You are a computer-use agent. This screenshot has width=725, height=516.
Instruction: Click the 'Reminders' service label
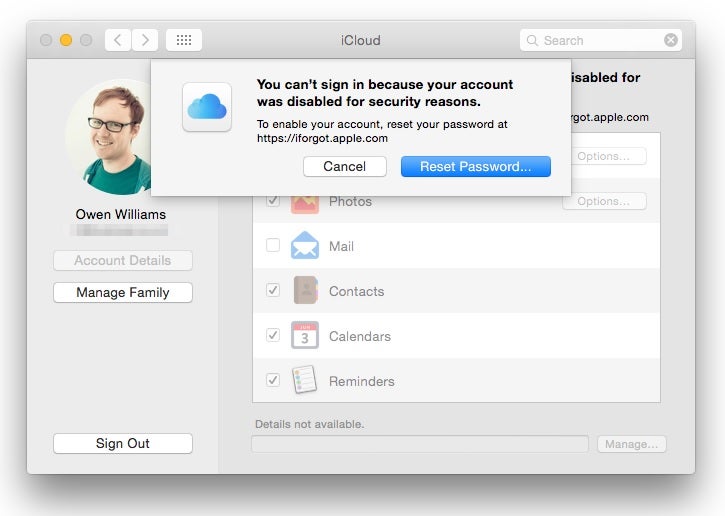click(x=362, y=381)
